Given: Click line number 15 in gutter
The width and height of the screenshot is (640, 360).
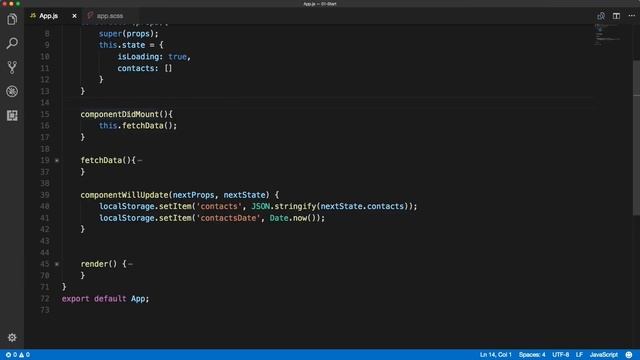Looking at the screenshot, I should pos(45,114).
